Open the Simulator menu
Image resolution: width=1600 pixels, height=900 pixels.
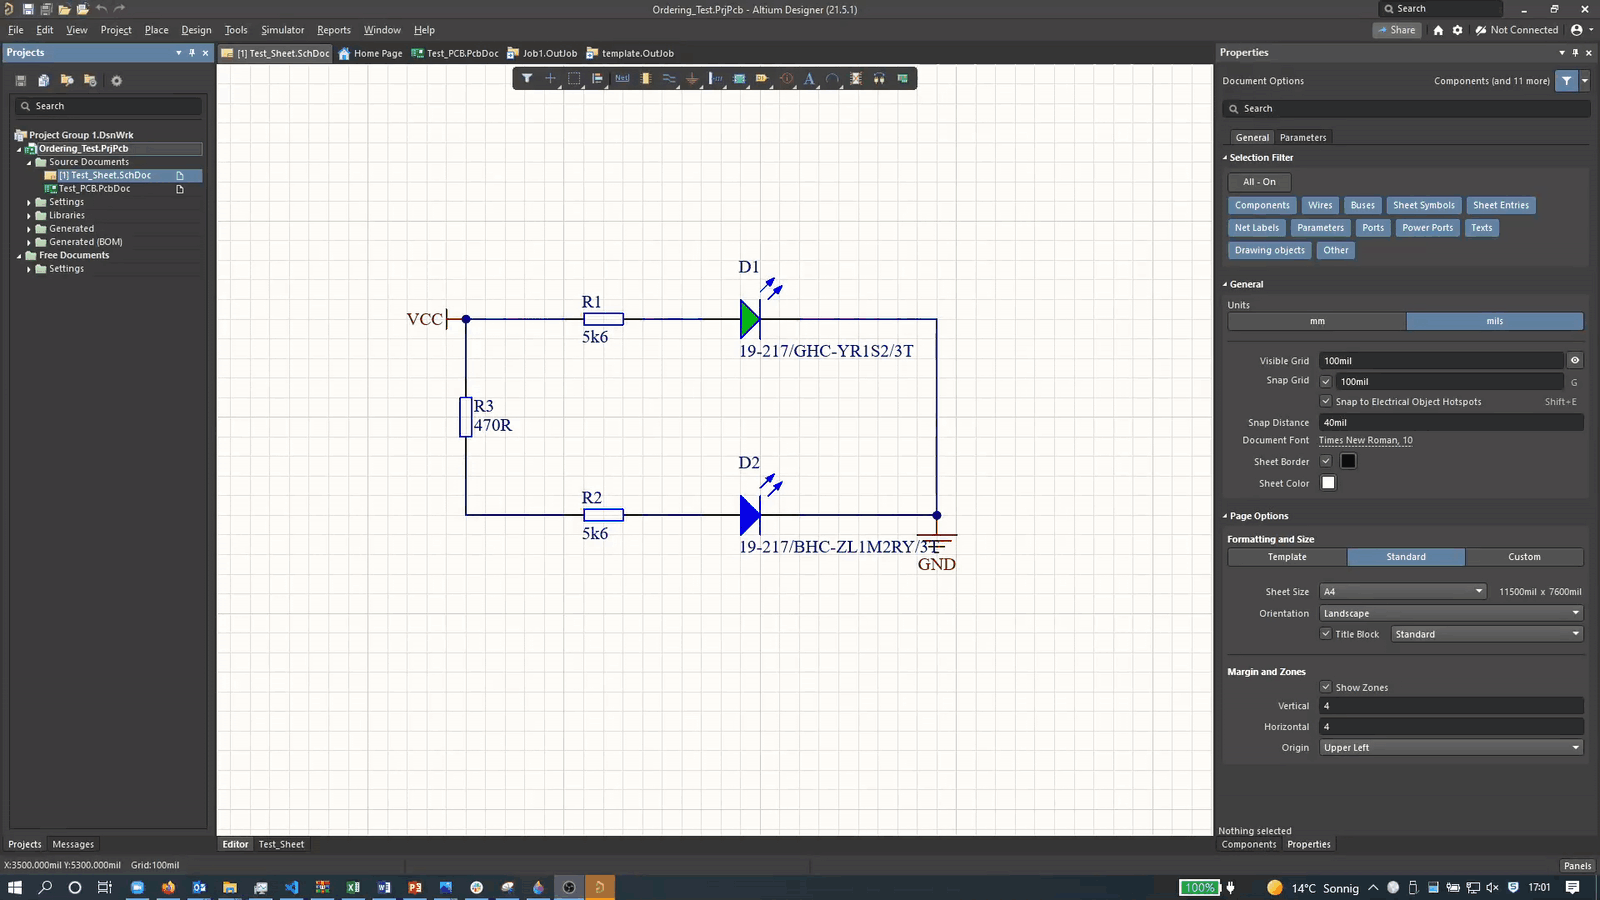pyautogui.click(x=282, y=30)
